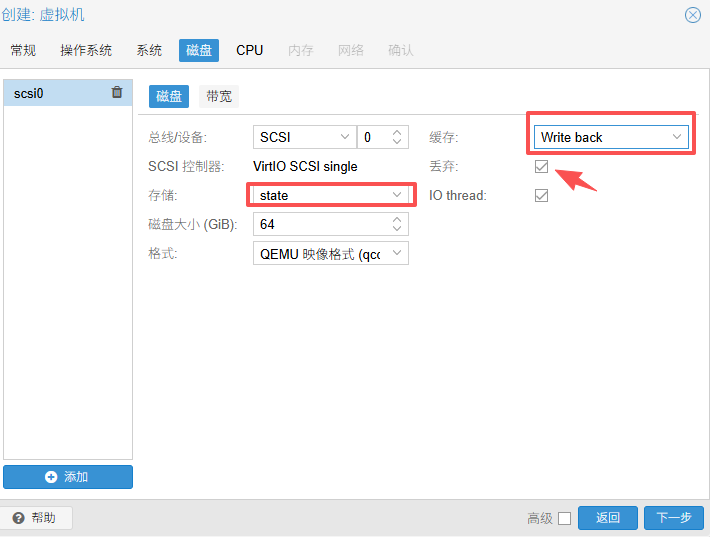Viewport: 710px width, 537px height.
Task: Click 添加 to add a disk
Action: coord(68,477)
